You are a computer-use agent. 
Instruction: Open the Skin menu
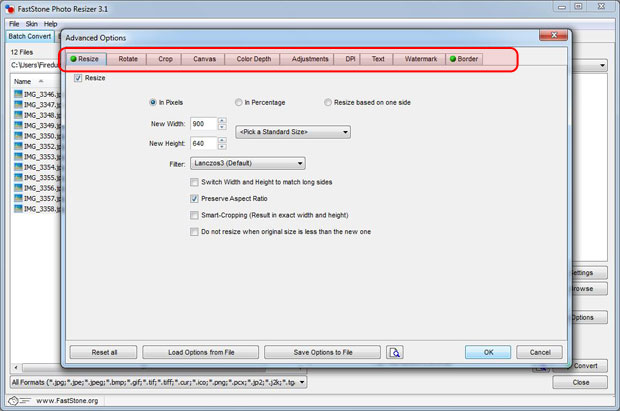click(x=30, y=23)
